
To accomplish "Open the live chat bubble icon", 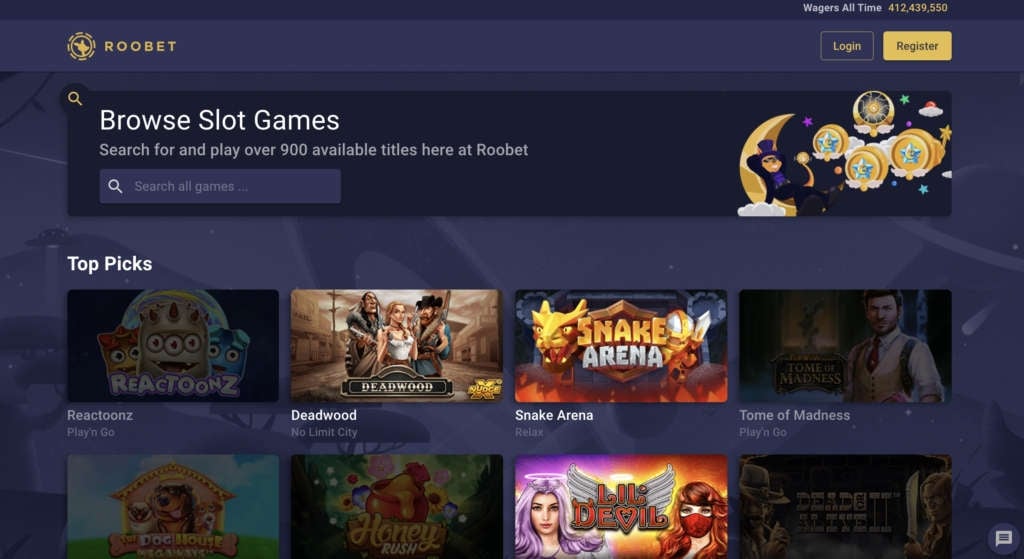I will (1003, 538).
